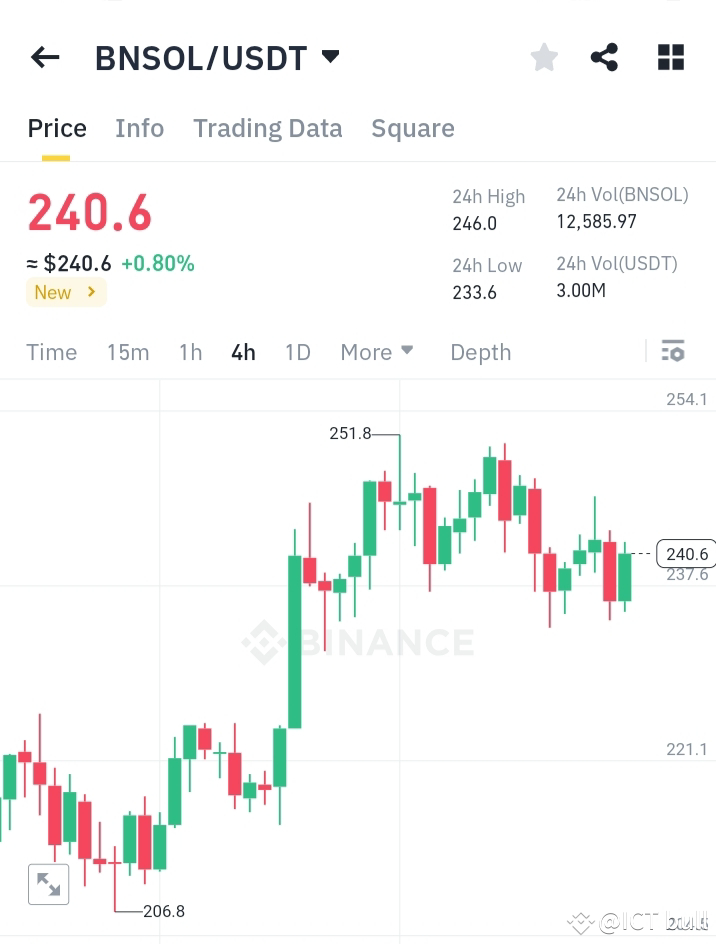View order book via Depth
Viewport: 716px width, 944px height.
click(480, 352)
